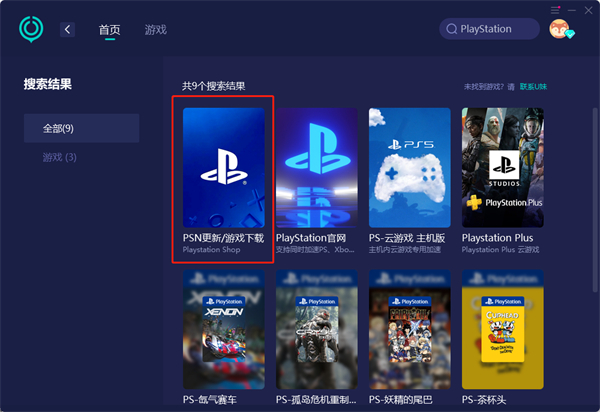This screenshot has height=412, width=600.
Task: Open the PS-云游戏 主机版 PS5 cover
Action: (410, 168)
